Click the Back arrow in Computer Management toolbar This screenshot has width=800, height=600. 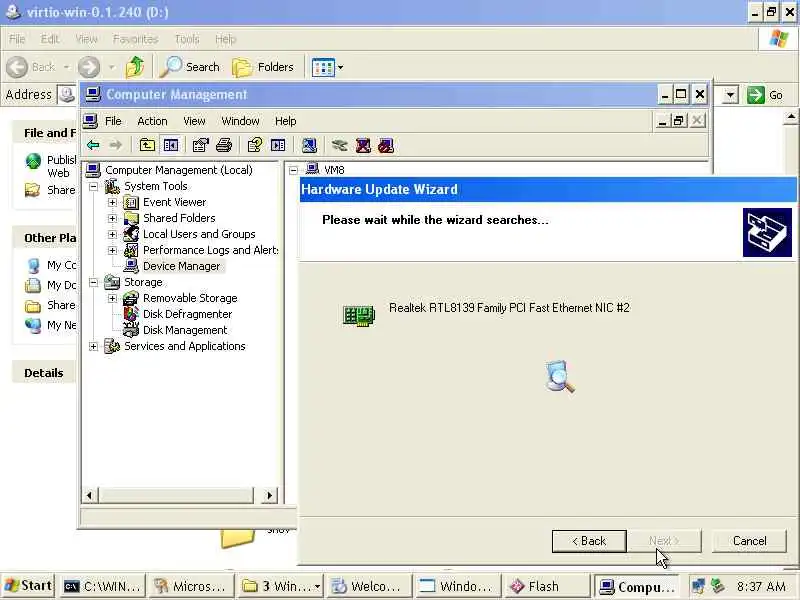(x=93, y=145)
